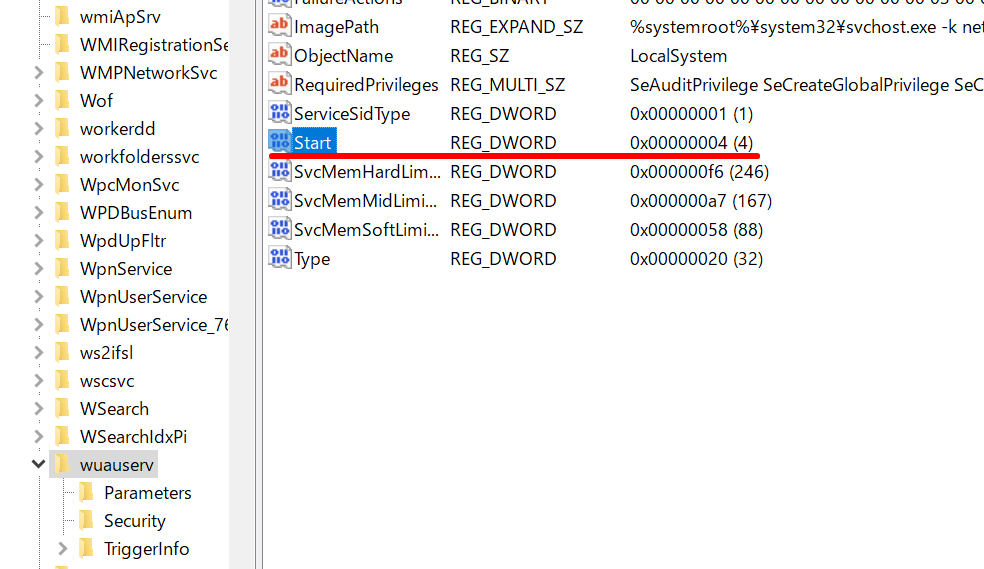
Task: Expand the ws2ifsl key
Action: [x=39, y=353]
